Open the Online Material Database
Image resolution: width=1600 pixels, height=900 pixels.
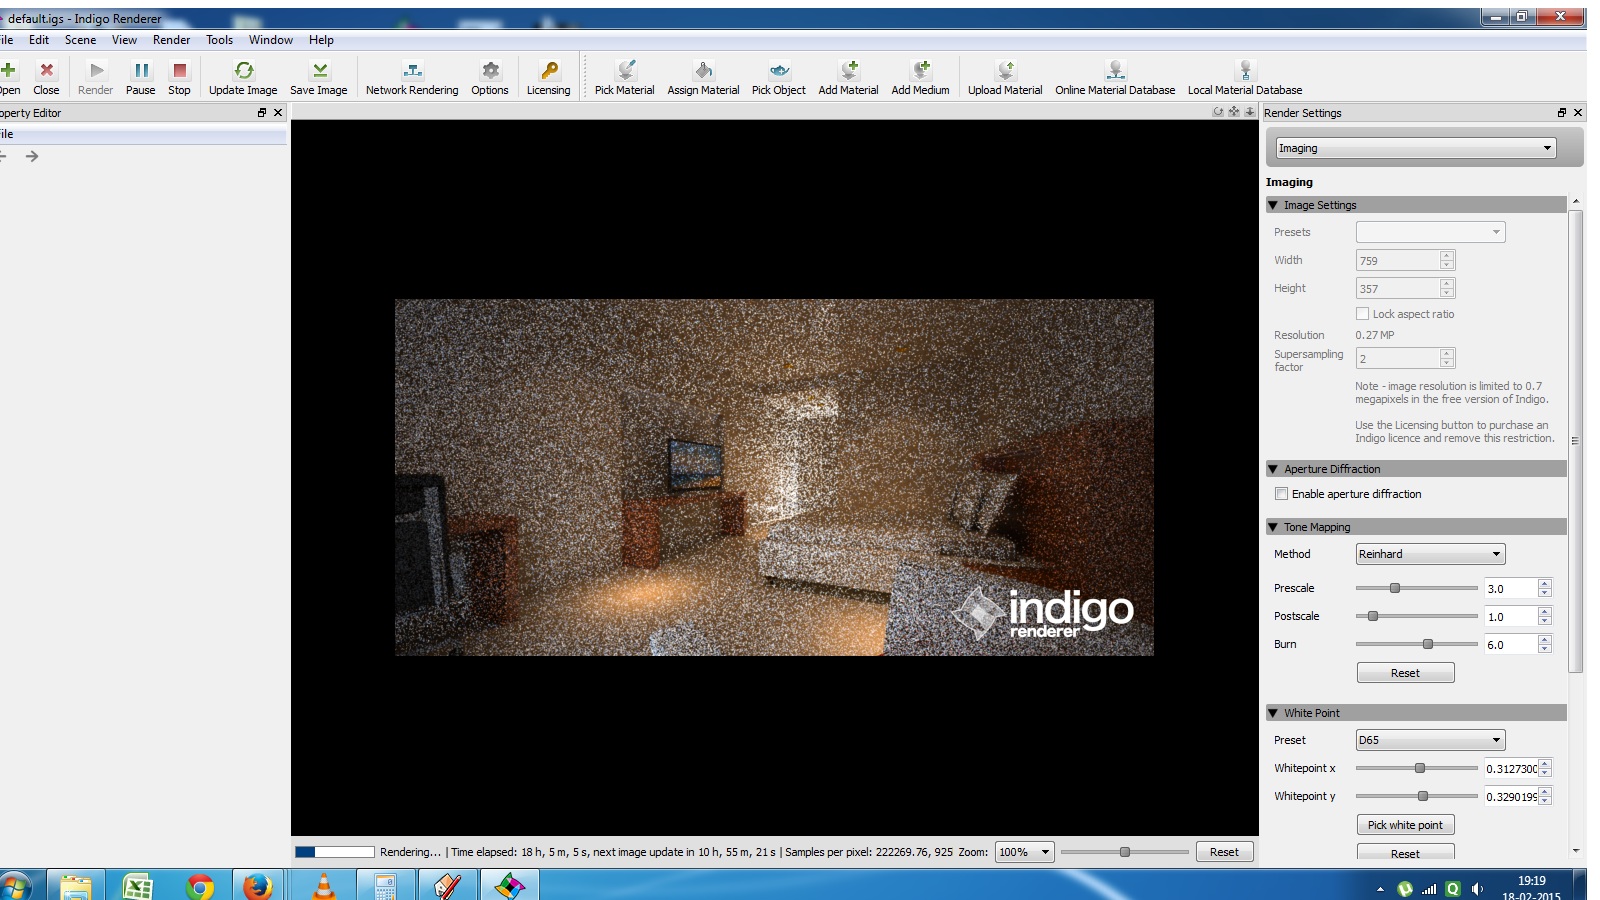coord(1115,78)
